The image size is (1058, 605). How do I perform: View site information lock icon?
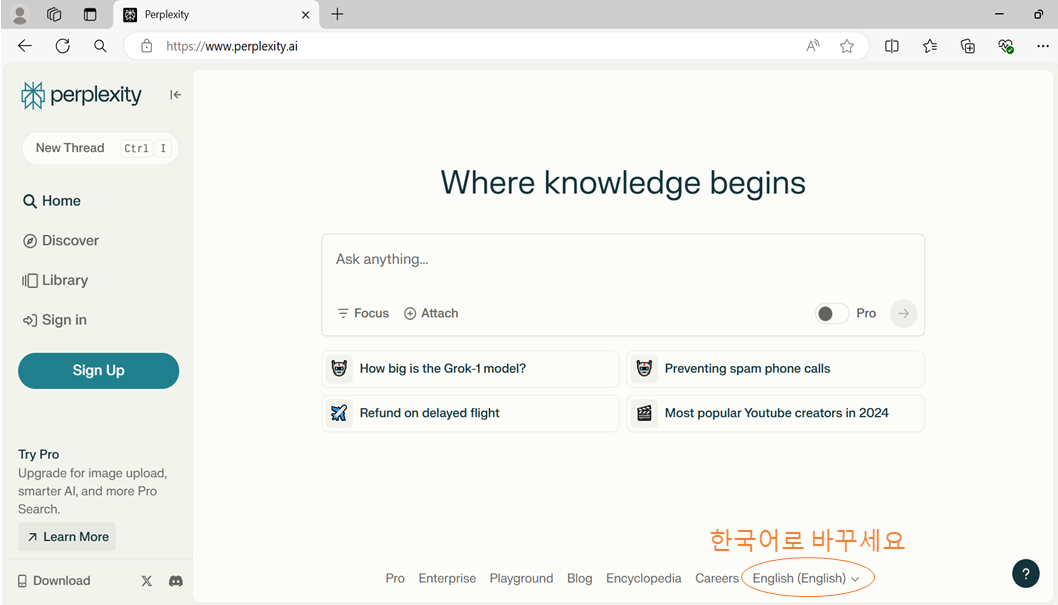[146, 46]
